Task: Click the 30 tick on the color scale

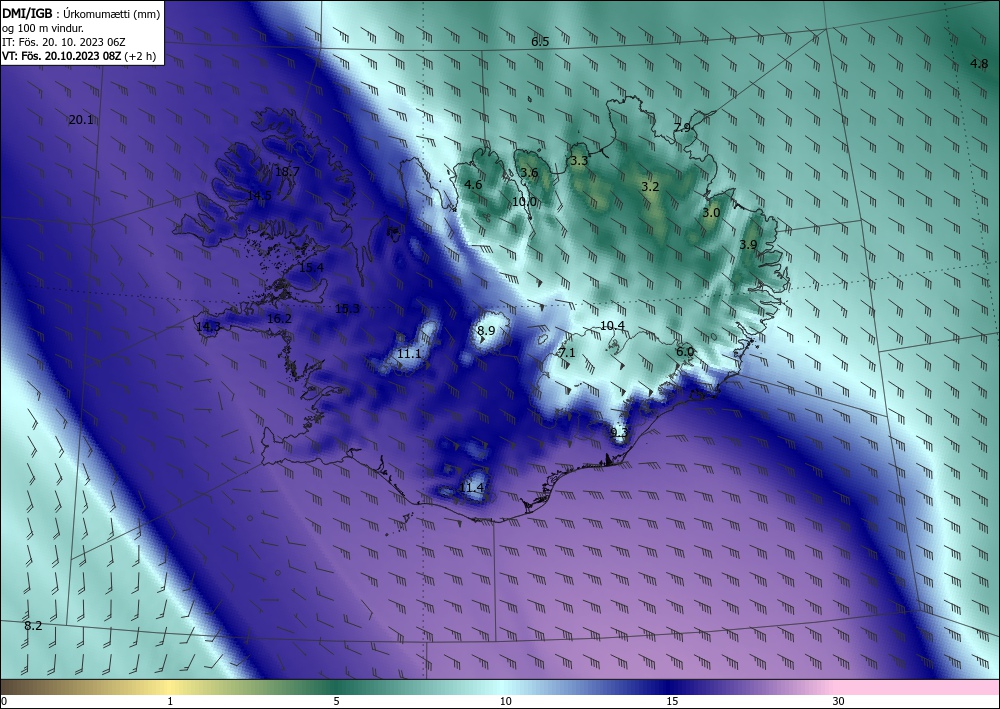Action: (838, 702)
